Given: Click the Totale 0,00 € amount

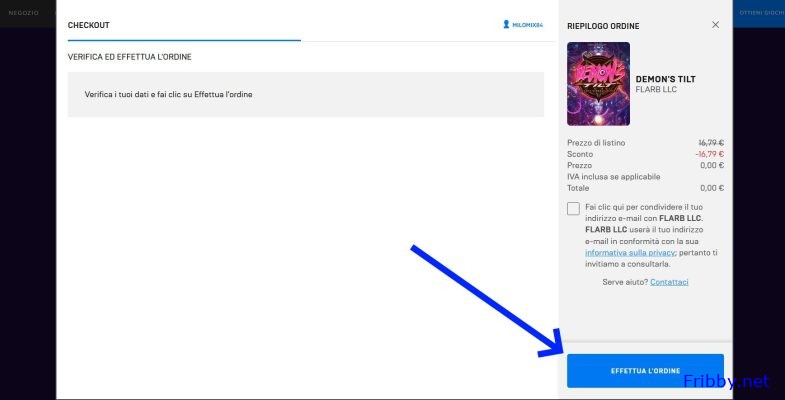Looking at the screenshot, I should pyautogui.click(x=711, y=187).
